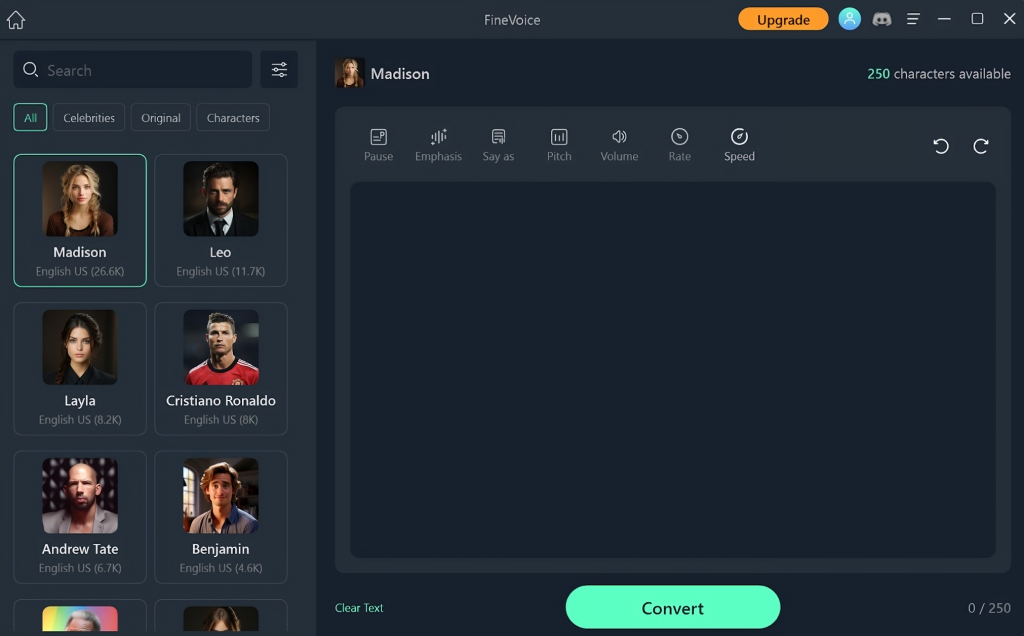
Task: Click the 'English US (8K)' label
Action: tap(221, 419)
